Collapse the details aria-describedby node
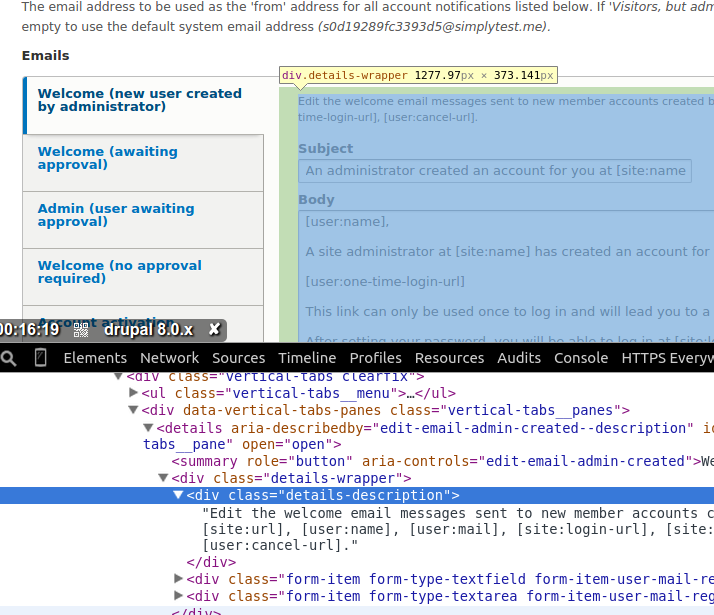 click(x=148, y=428)
